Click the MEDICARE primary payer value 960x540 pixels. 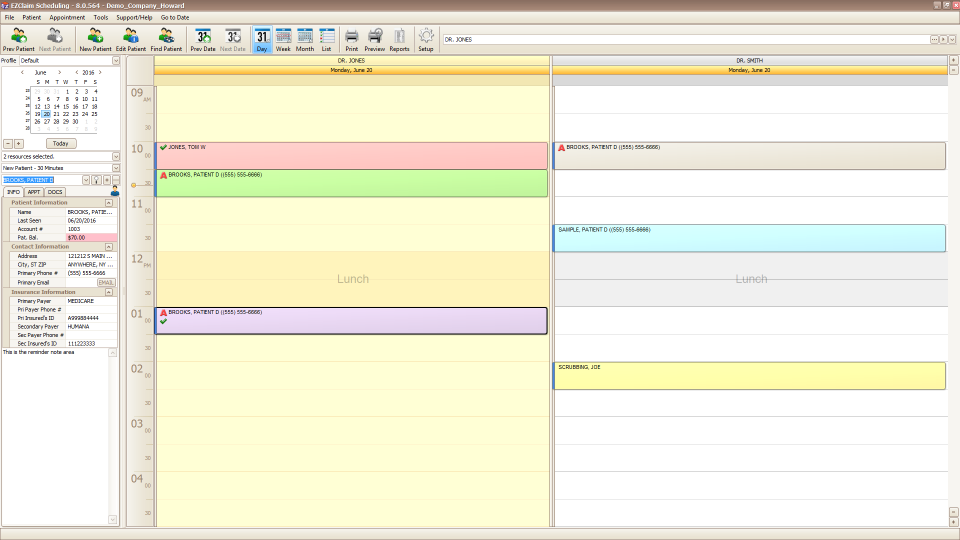click(x=91, y=301)
